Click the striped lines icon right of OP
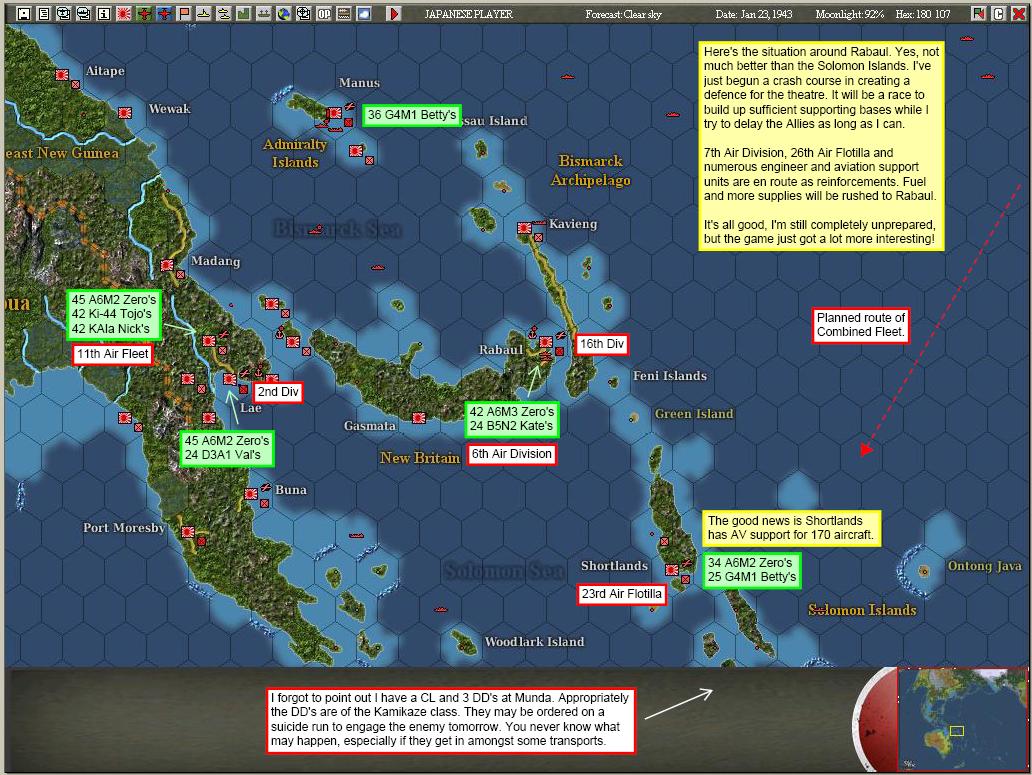This screenshot has height=775, width=1032. pyautogui.click(x=344, y=13)
